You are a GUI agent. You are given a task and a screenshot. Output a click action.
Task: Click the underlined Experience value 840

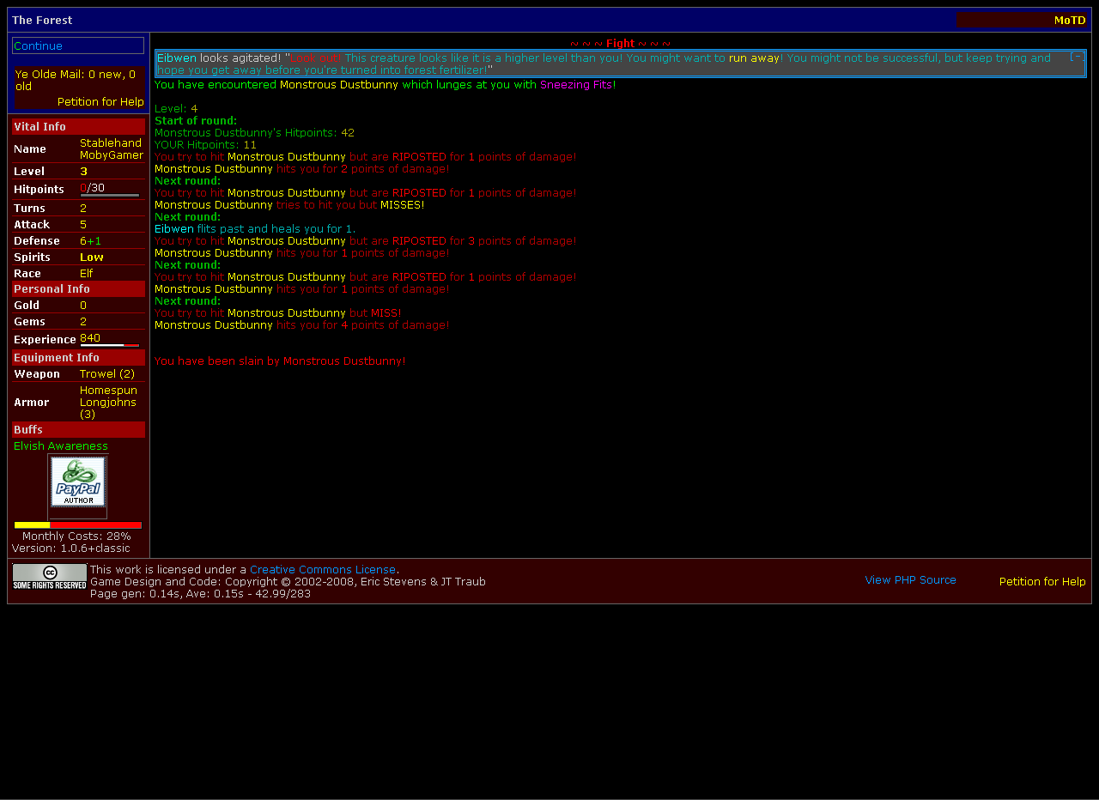(92, 339)
